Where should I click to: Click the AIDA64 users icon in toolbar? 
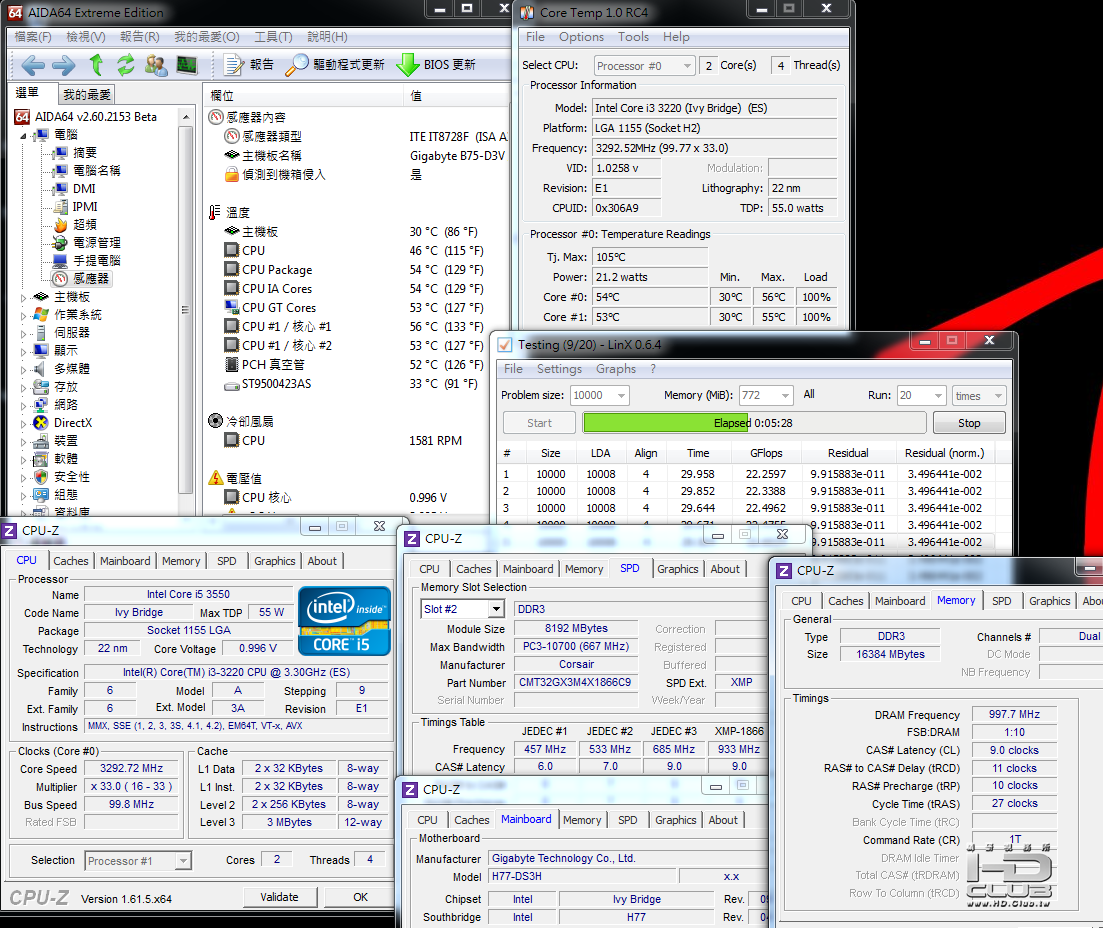coord(155,65)
